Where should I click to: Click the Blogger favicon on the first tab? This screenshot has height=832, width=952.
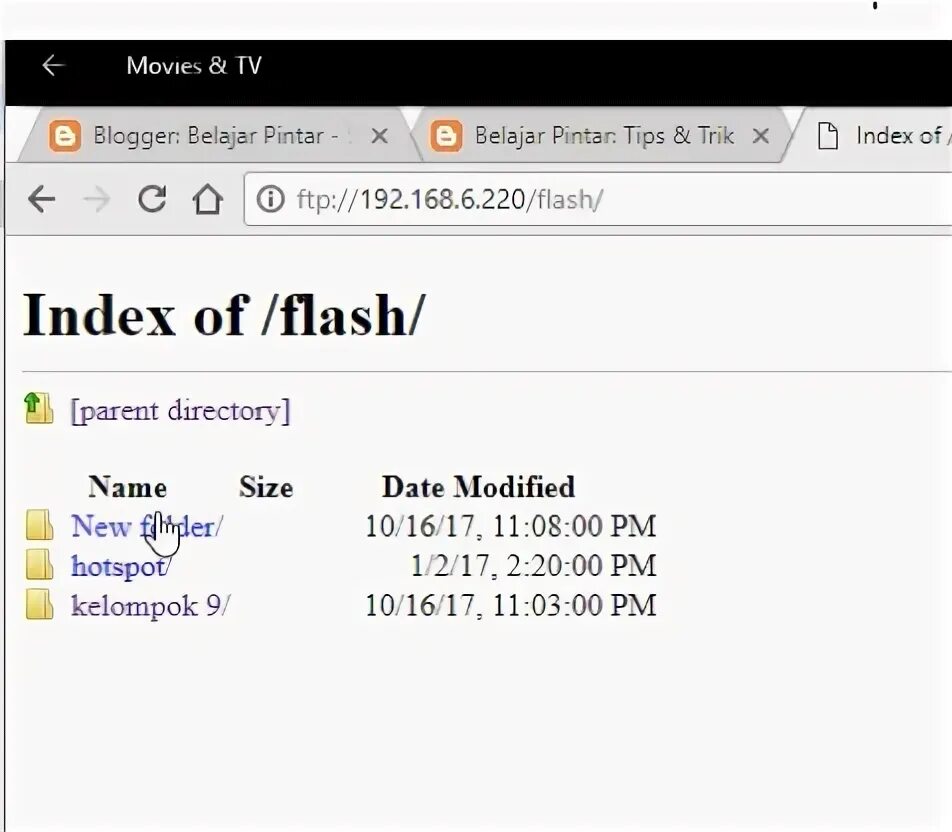point(65,135)
